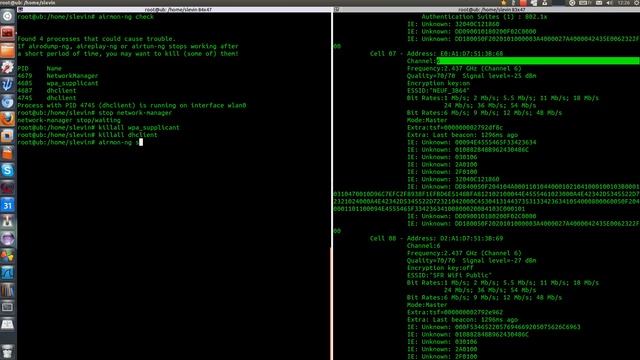Click the text 'airmon-ng check'
The height and width of the screenshot is (360, 640).
(126, 17)
